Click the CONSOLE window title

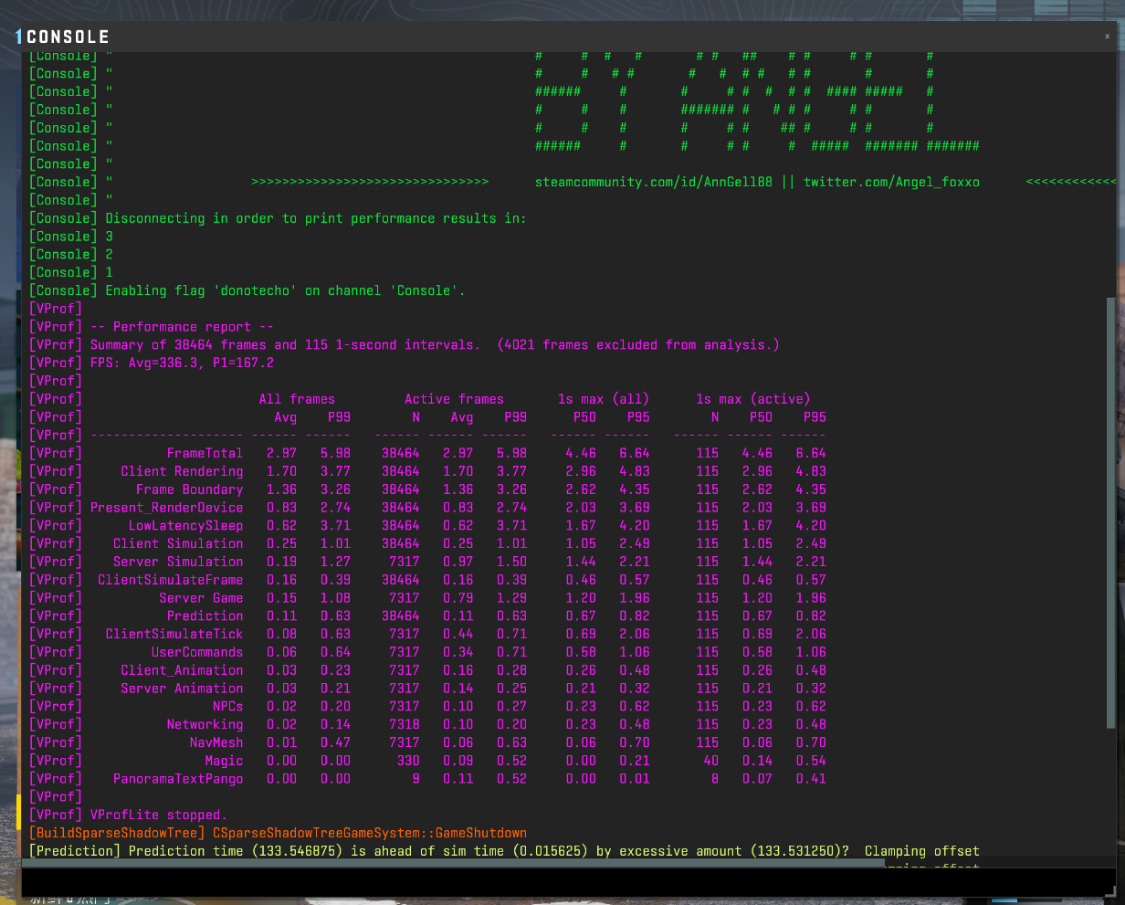pos(67,37)
